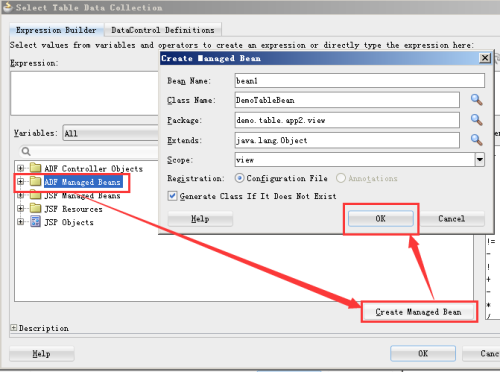Click the Extends field

pos(347,140)
